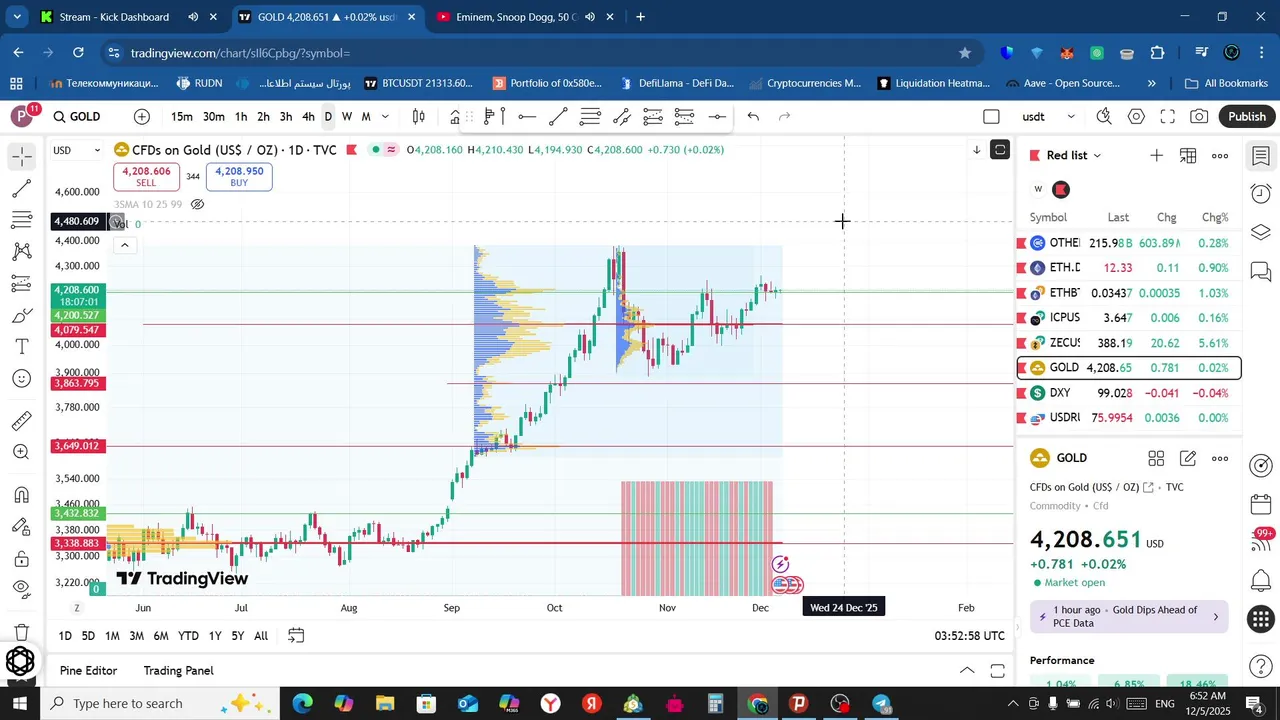Click the 03:52:58 UTC timezone clock
This screenshot has height=720, width=1280.
click(x=970, y=636)
